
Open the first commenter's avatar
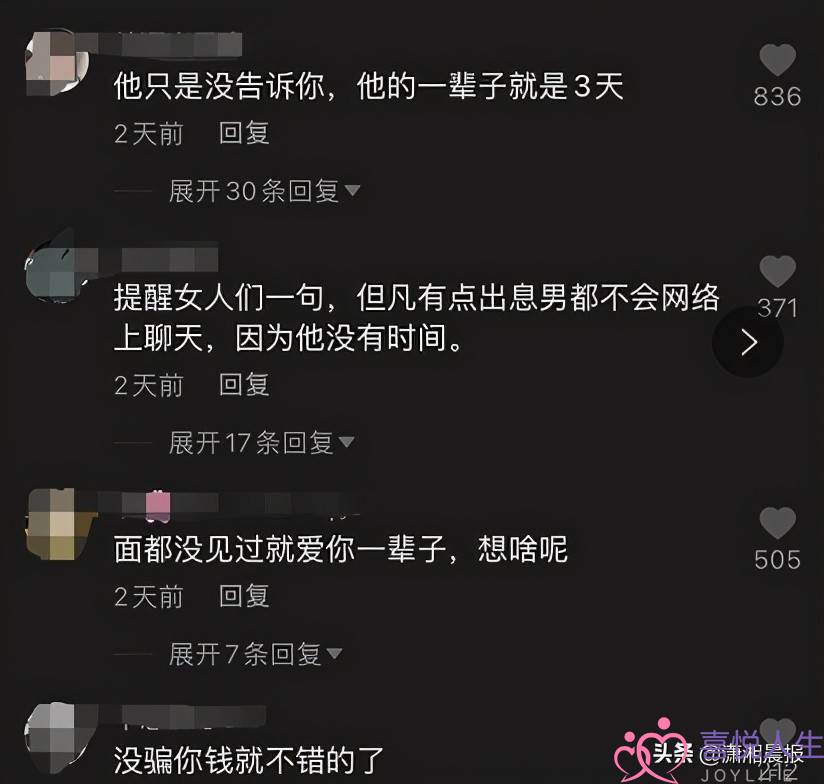57,62
